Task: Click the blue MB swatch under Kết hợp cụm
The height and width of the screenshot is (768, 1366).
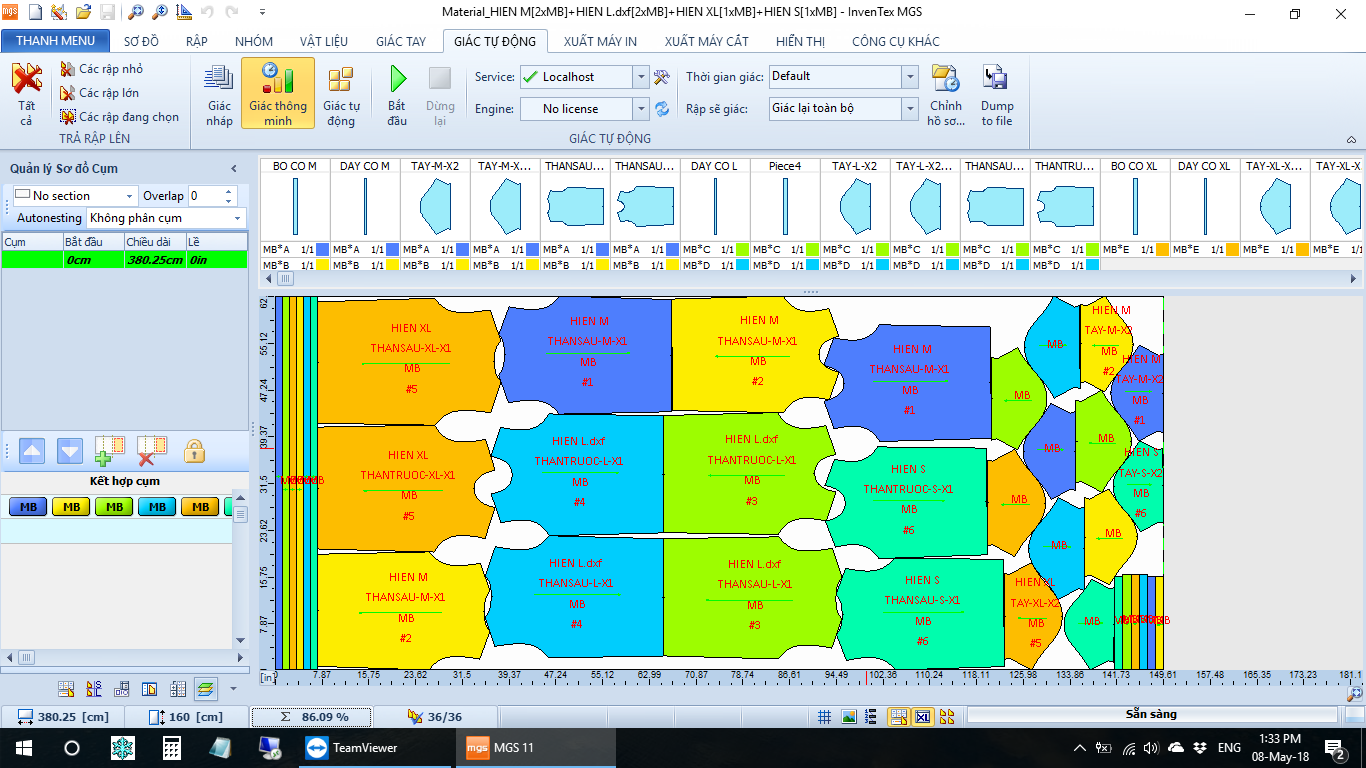Action: 28,507
